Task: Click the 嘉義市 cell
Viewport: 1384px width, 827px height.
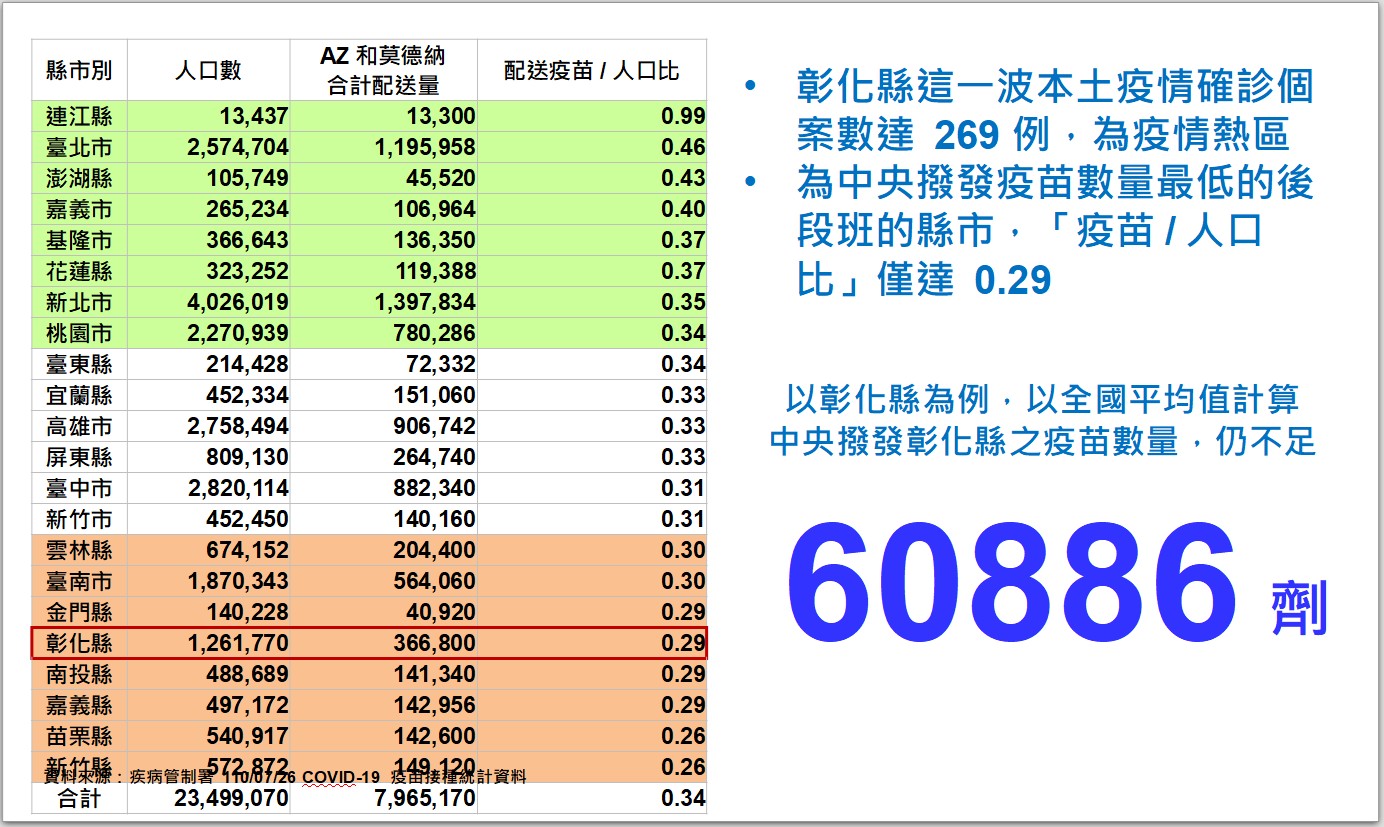Action: 79,210
